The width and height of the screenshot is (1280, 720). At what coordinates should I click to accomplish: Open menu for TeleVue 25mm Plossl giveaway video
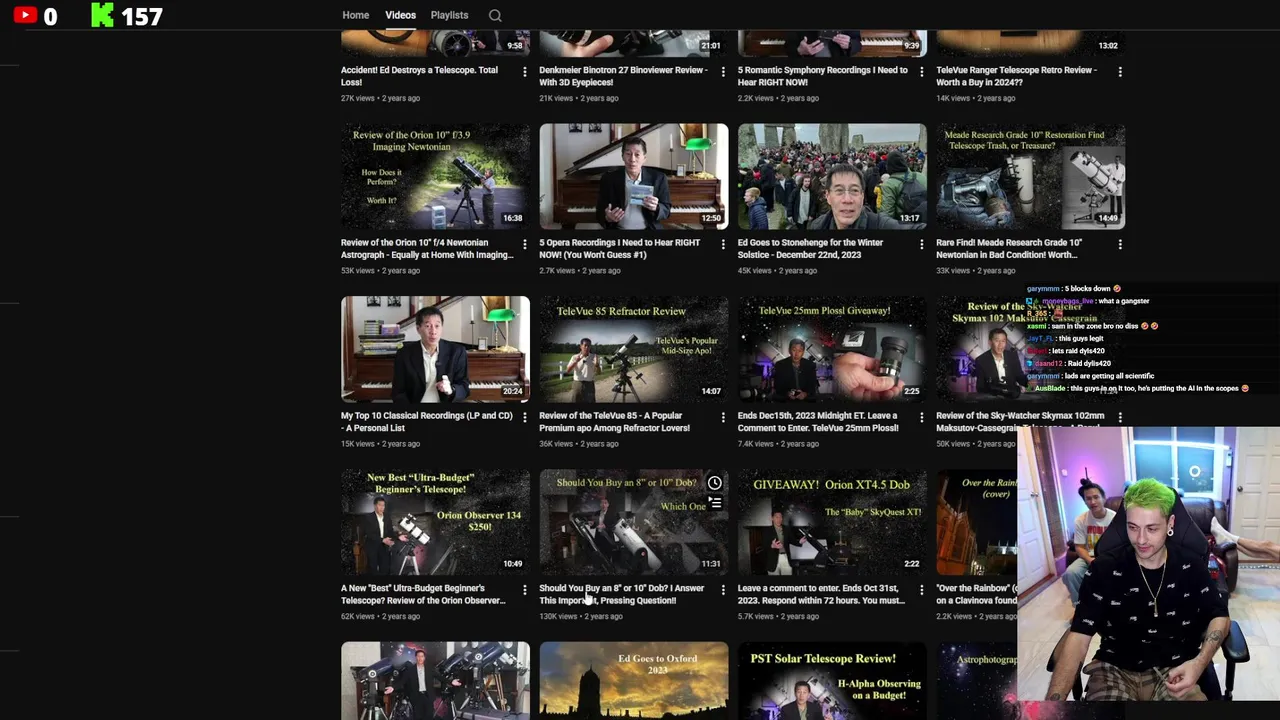[x=921, y=417]
